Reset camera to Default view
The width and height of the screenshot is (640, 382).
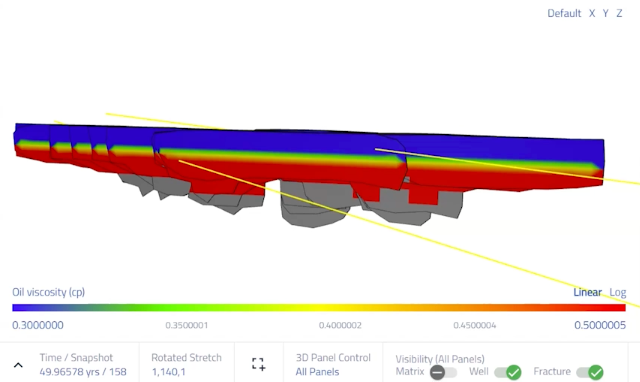click(x=564, y=13)
